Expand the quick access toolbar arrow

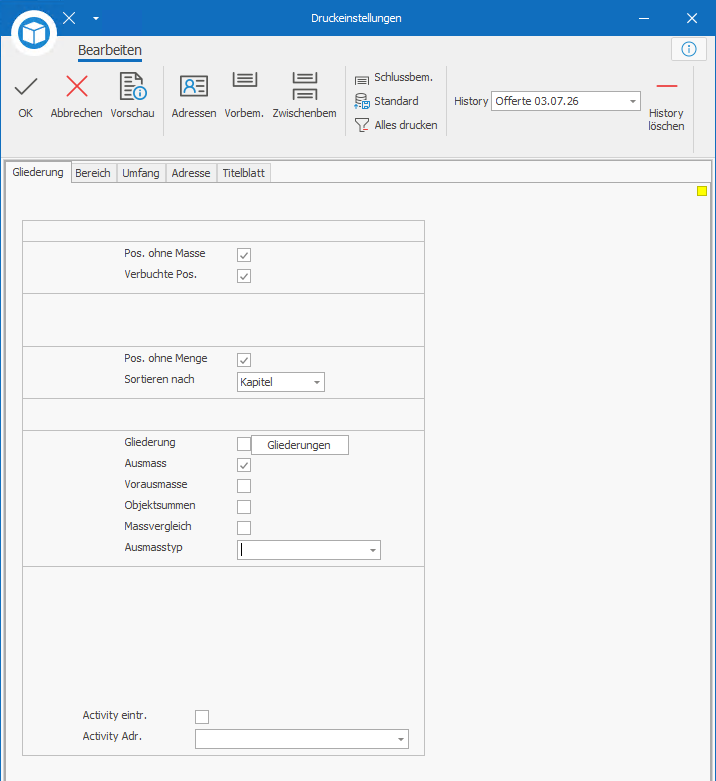click(96, 18)
